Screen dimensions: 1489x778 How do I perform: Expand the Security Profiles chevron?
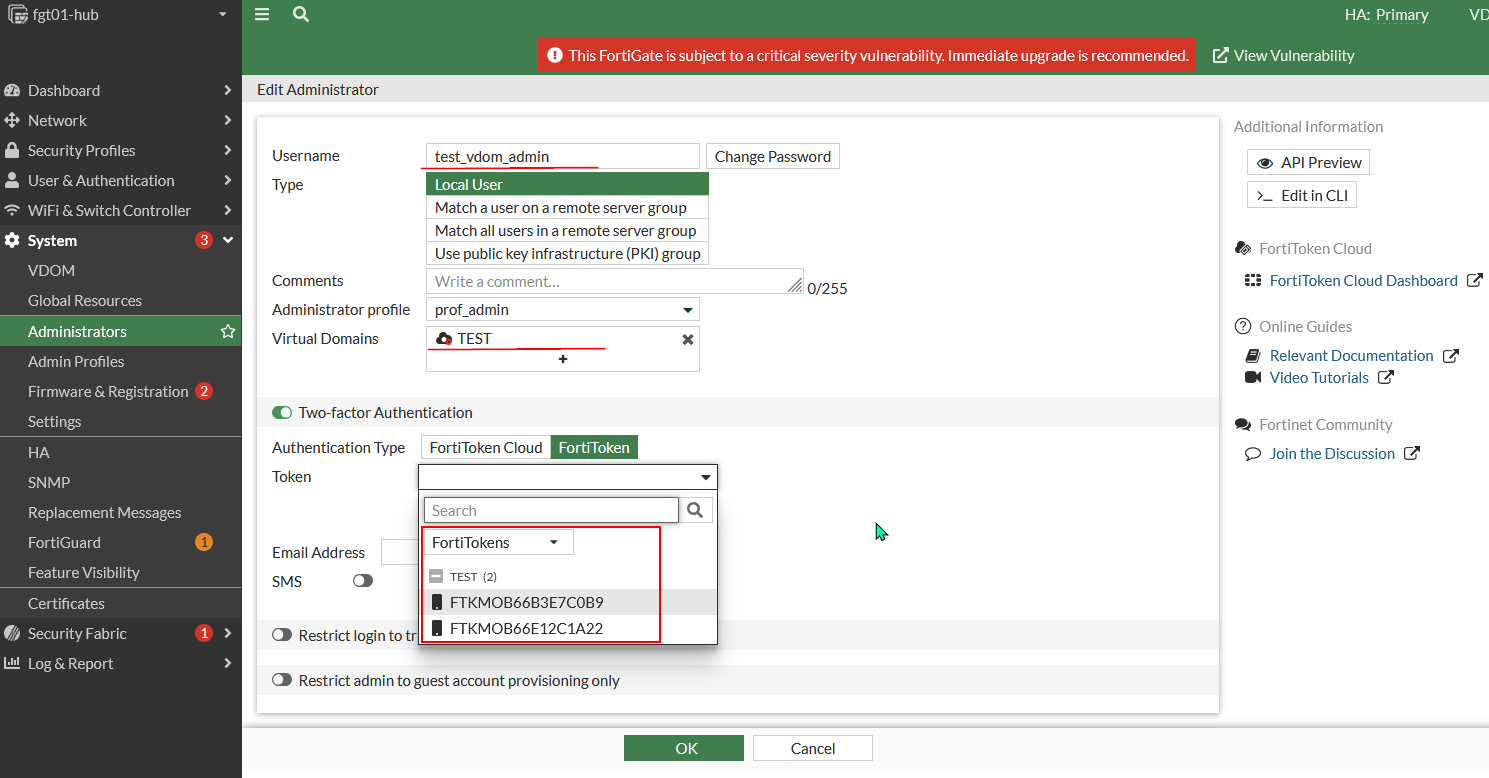228,150
